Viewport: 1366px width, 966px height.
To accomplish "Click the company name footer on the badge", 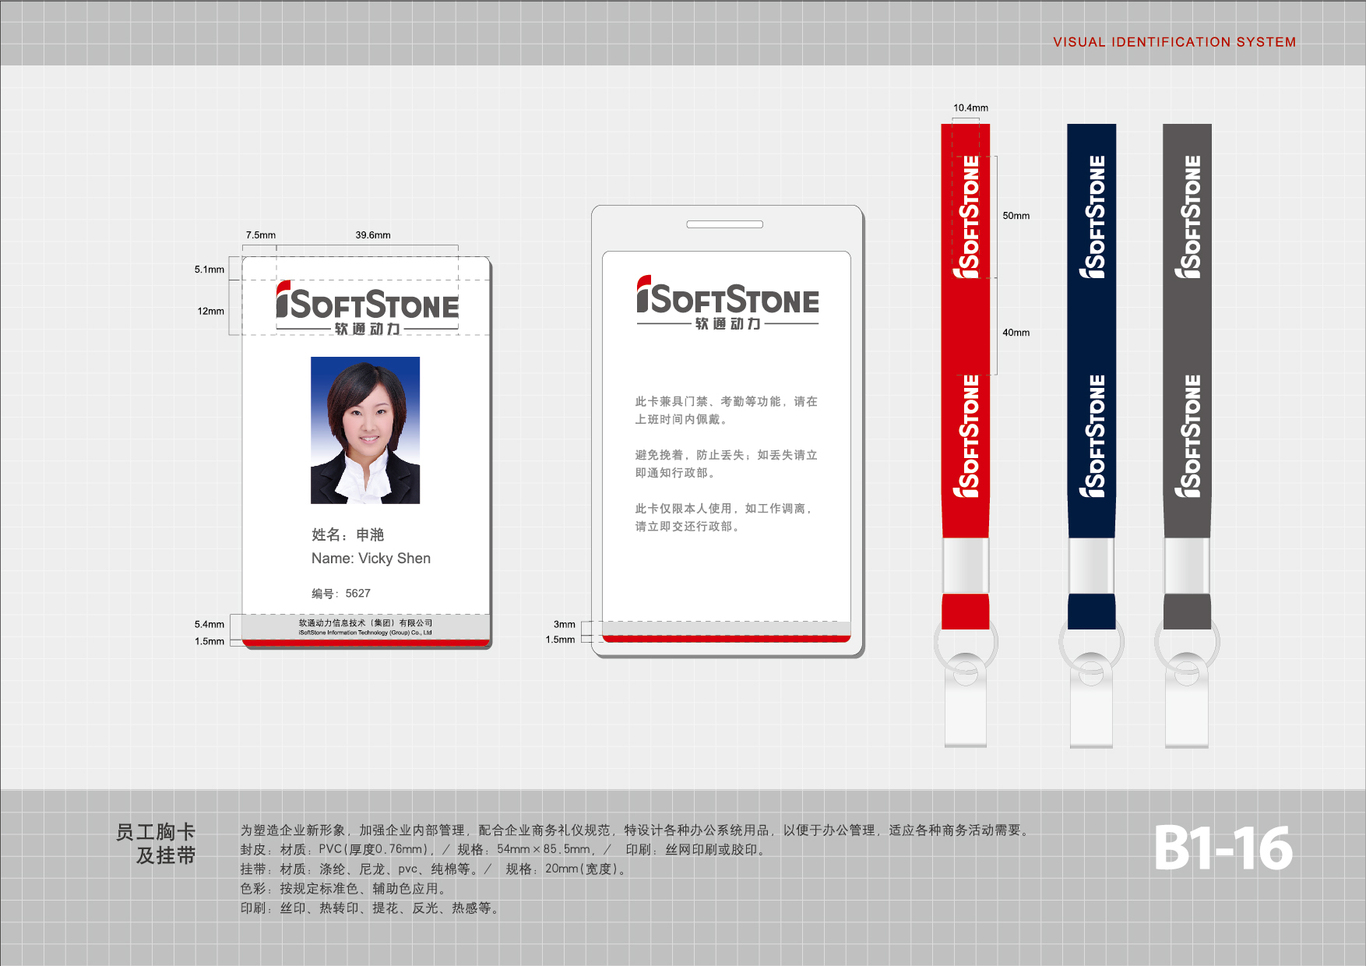I will (x=366, y=627).
